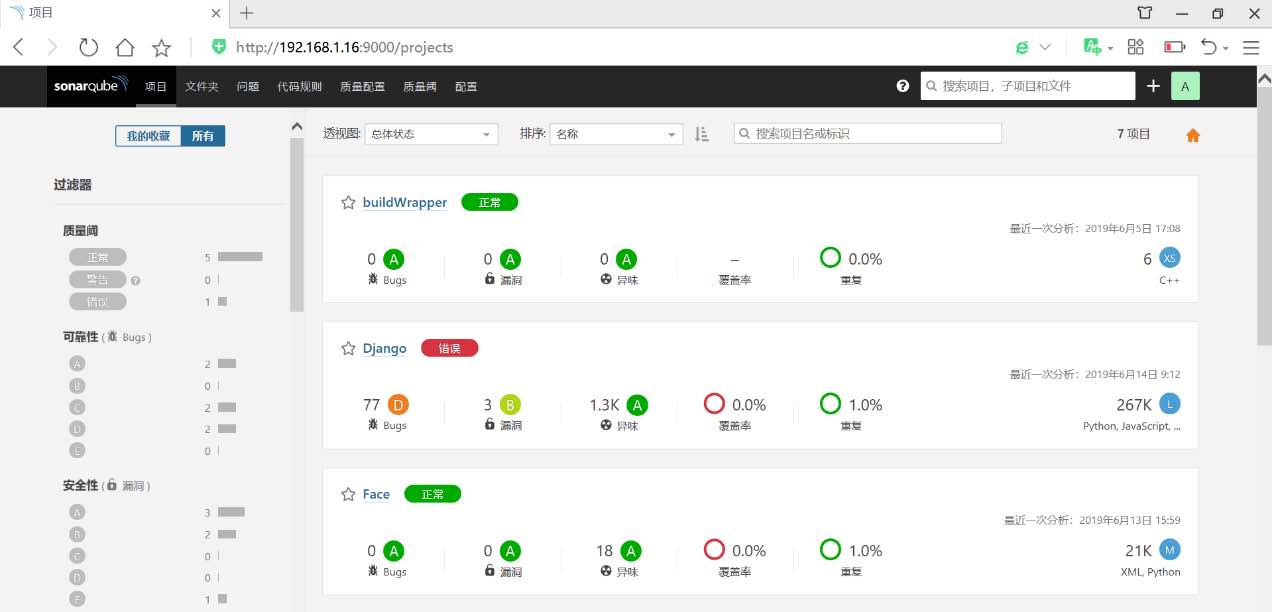Click the home icon beside 7 项目

click(x=1192, y=133)
